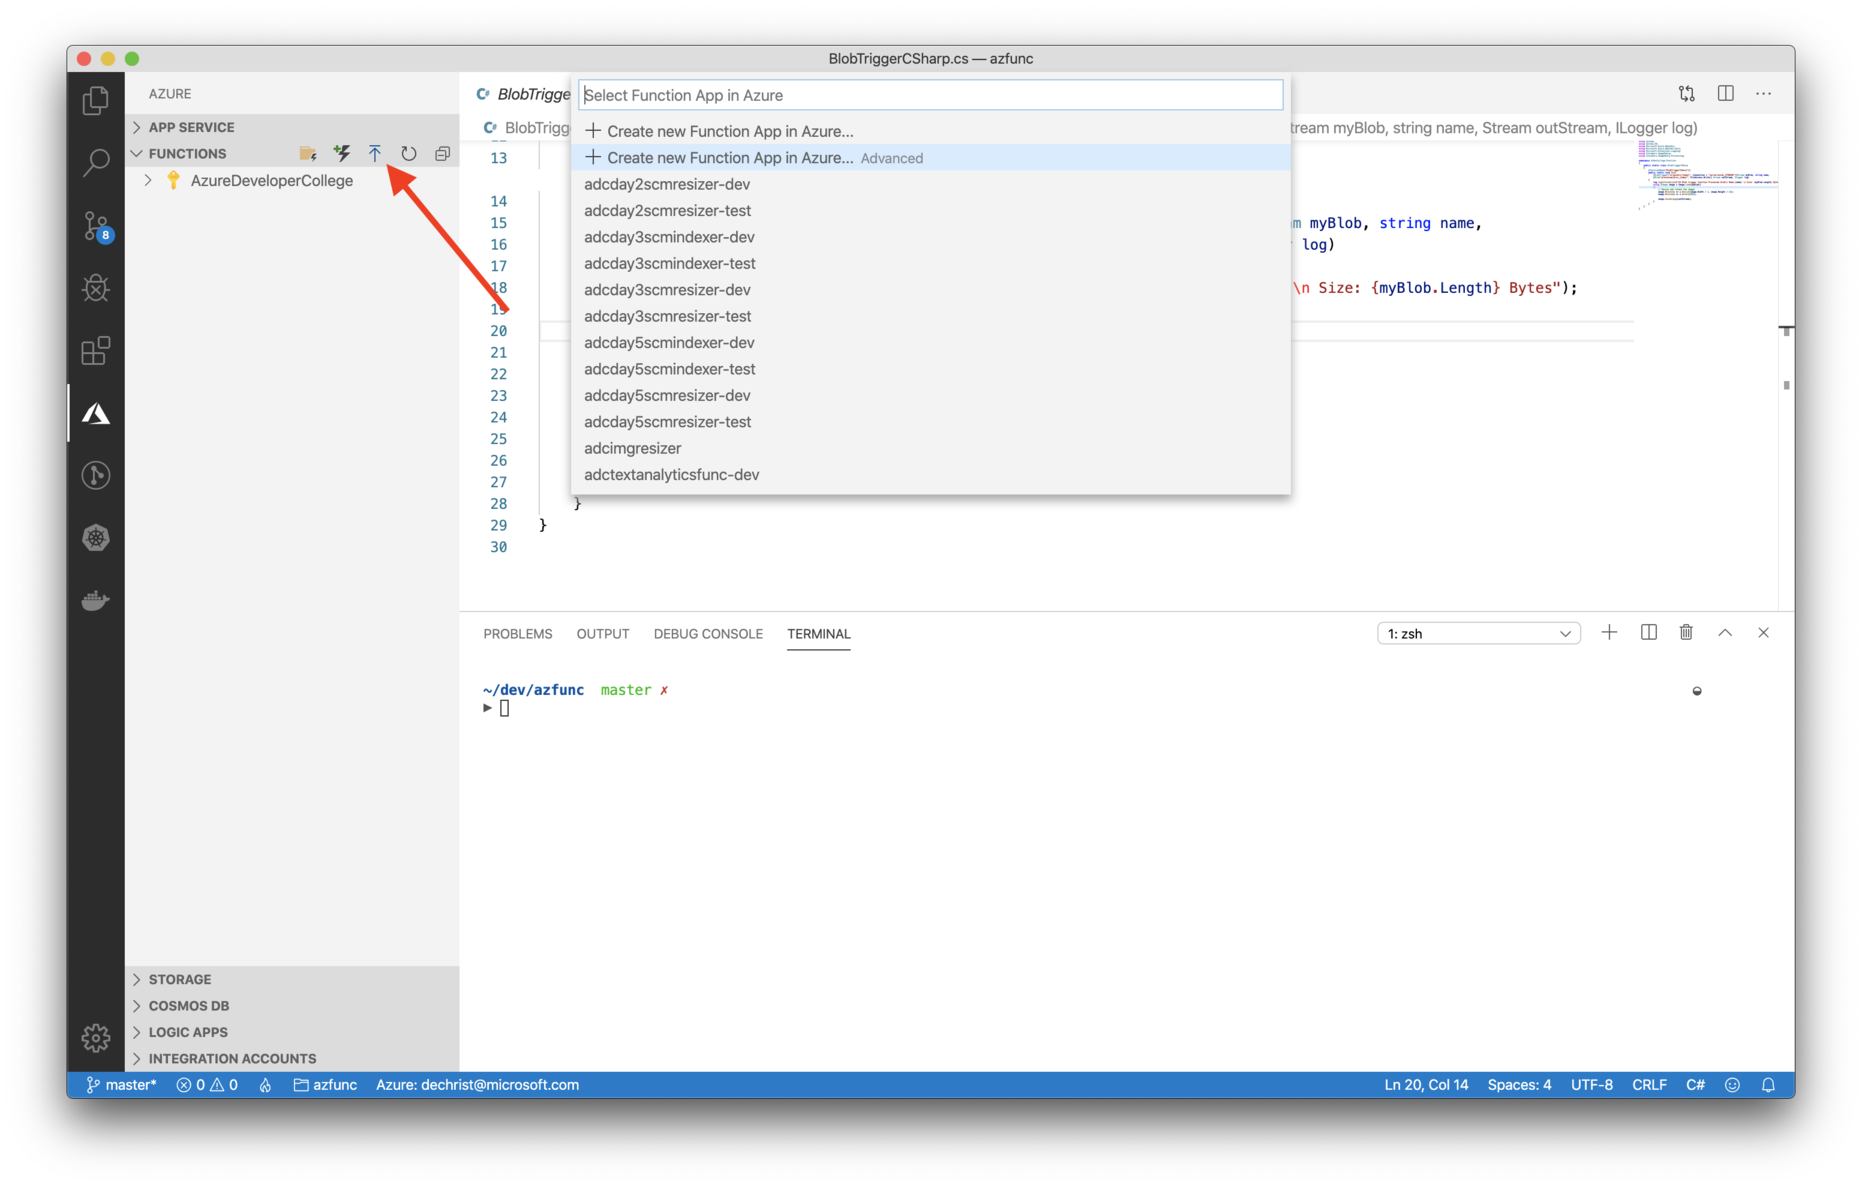The image size is (1862, 1187).
Task: Select the Deploy to Function App icon
Action: point(375,153)
